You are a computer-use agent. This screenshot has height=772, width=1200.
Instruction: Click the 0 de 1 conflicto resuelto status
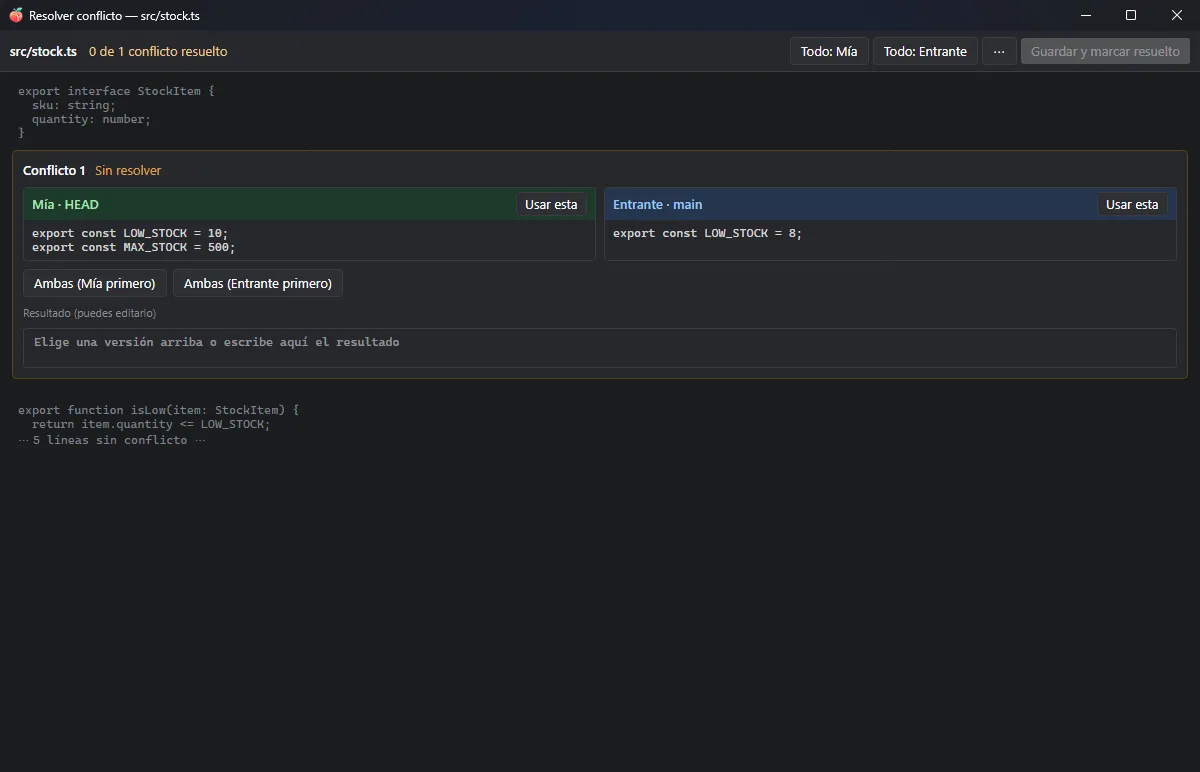(158, 51)
